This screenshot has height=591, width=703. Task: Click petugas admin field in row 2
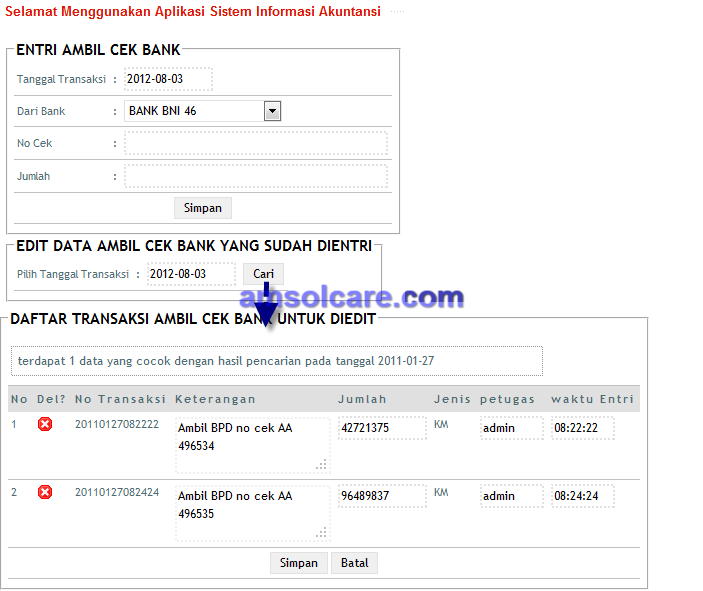coord(512,496)
